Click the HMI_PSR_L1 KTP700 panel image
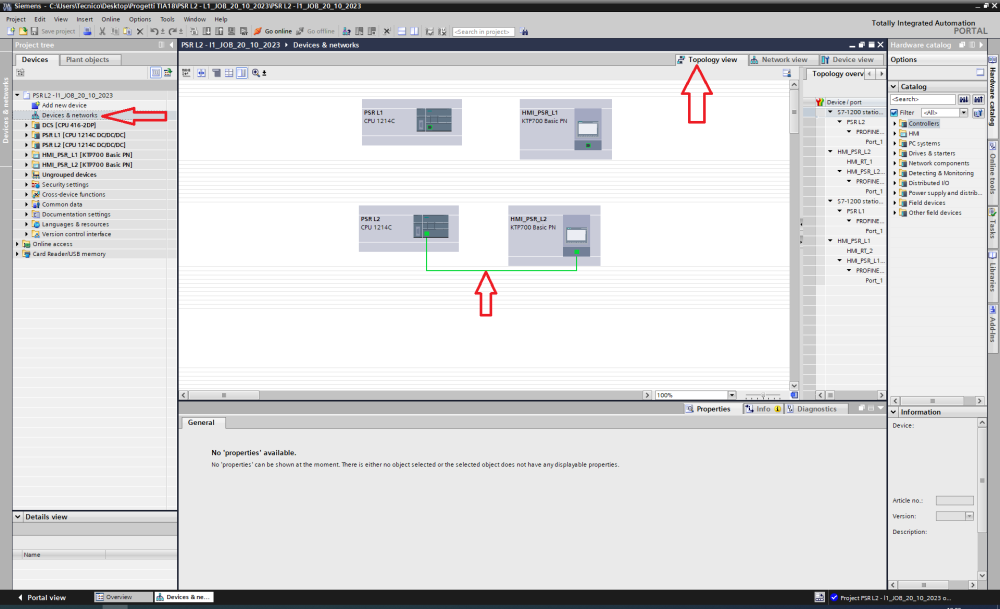Image resolution: width=1000 pixels, height=609 pixels. 587,129
